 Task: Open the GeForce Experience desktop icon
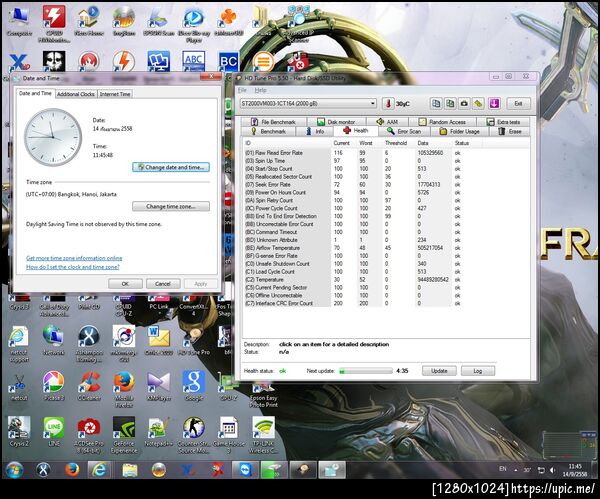click(x=124, y=435)
